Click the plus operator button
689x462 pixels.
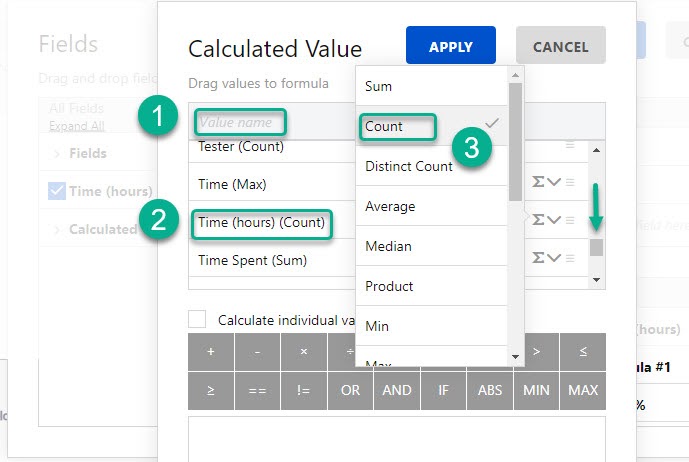(211, 352)
